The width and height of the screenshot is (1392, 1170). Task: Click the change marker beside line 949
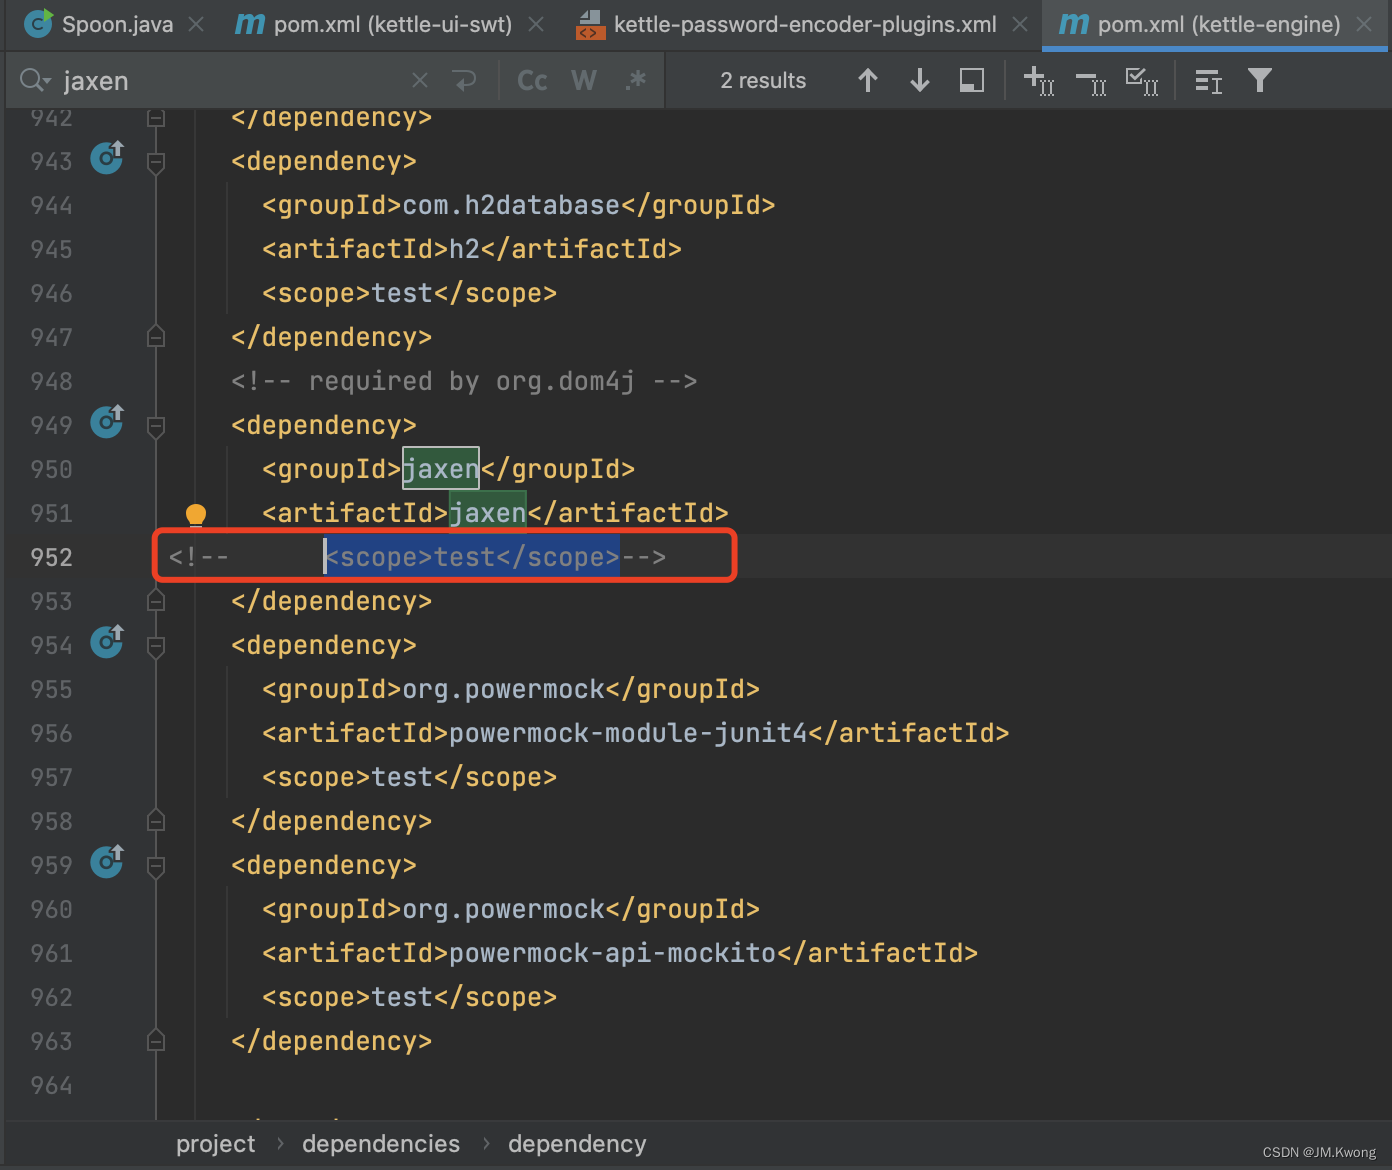[x=107, y=422]
